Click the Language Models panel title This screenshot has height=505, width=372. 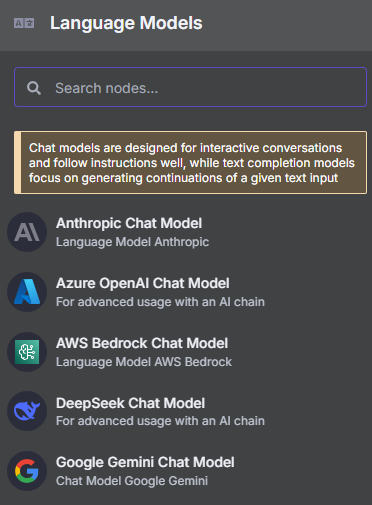tap(126, 23)
